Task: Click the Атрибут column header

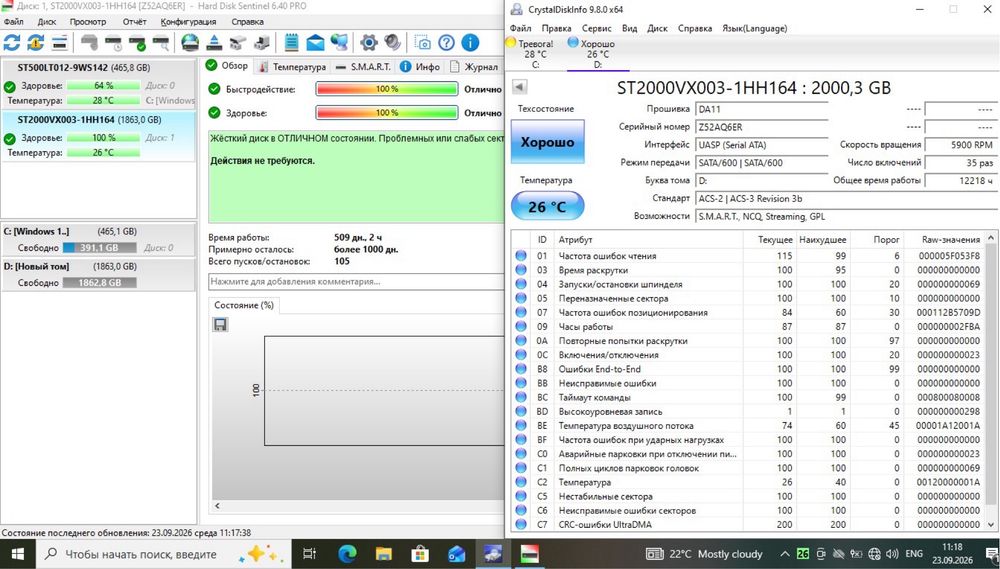Action: (x=648, y=239)
